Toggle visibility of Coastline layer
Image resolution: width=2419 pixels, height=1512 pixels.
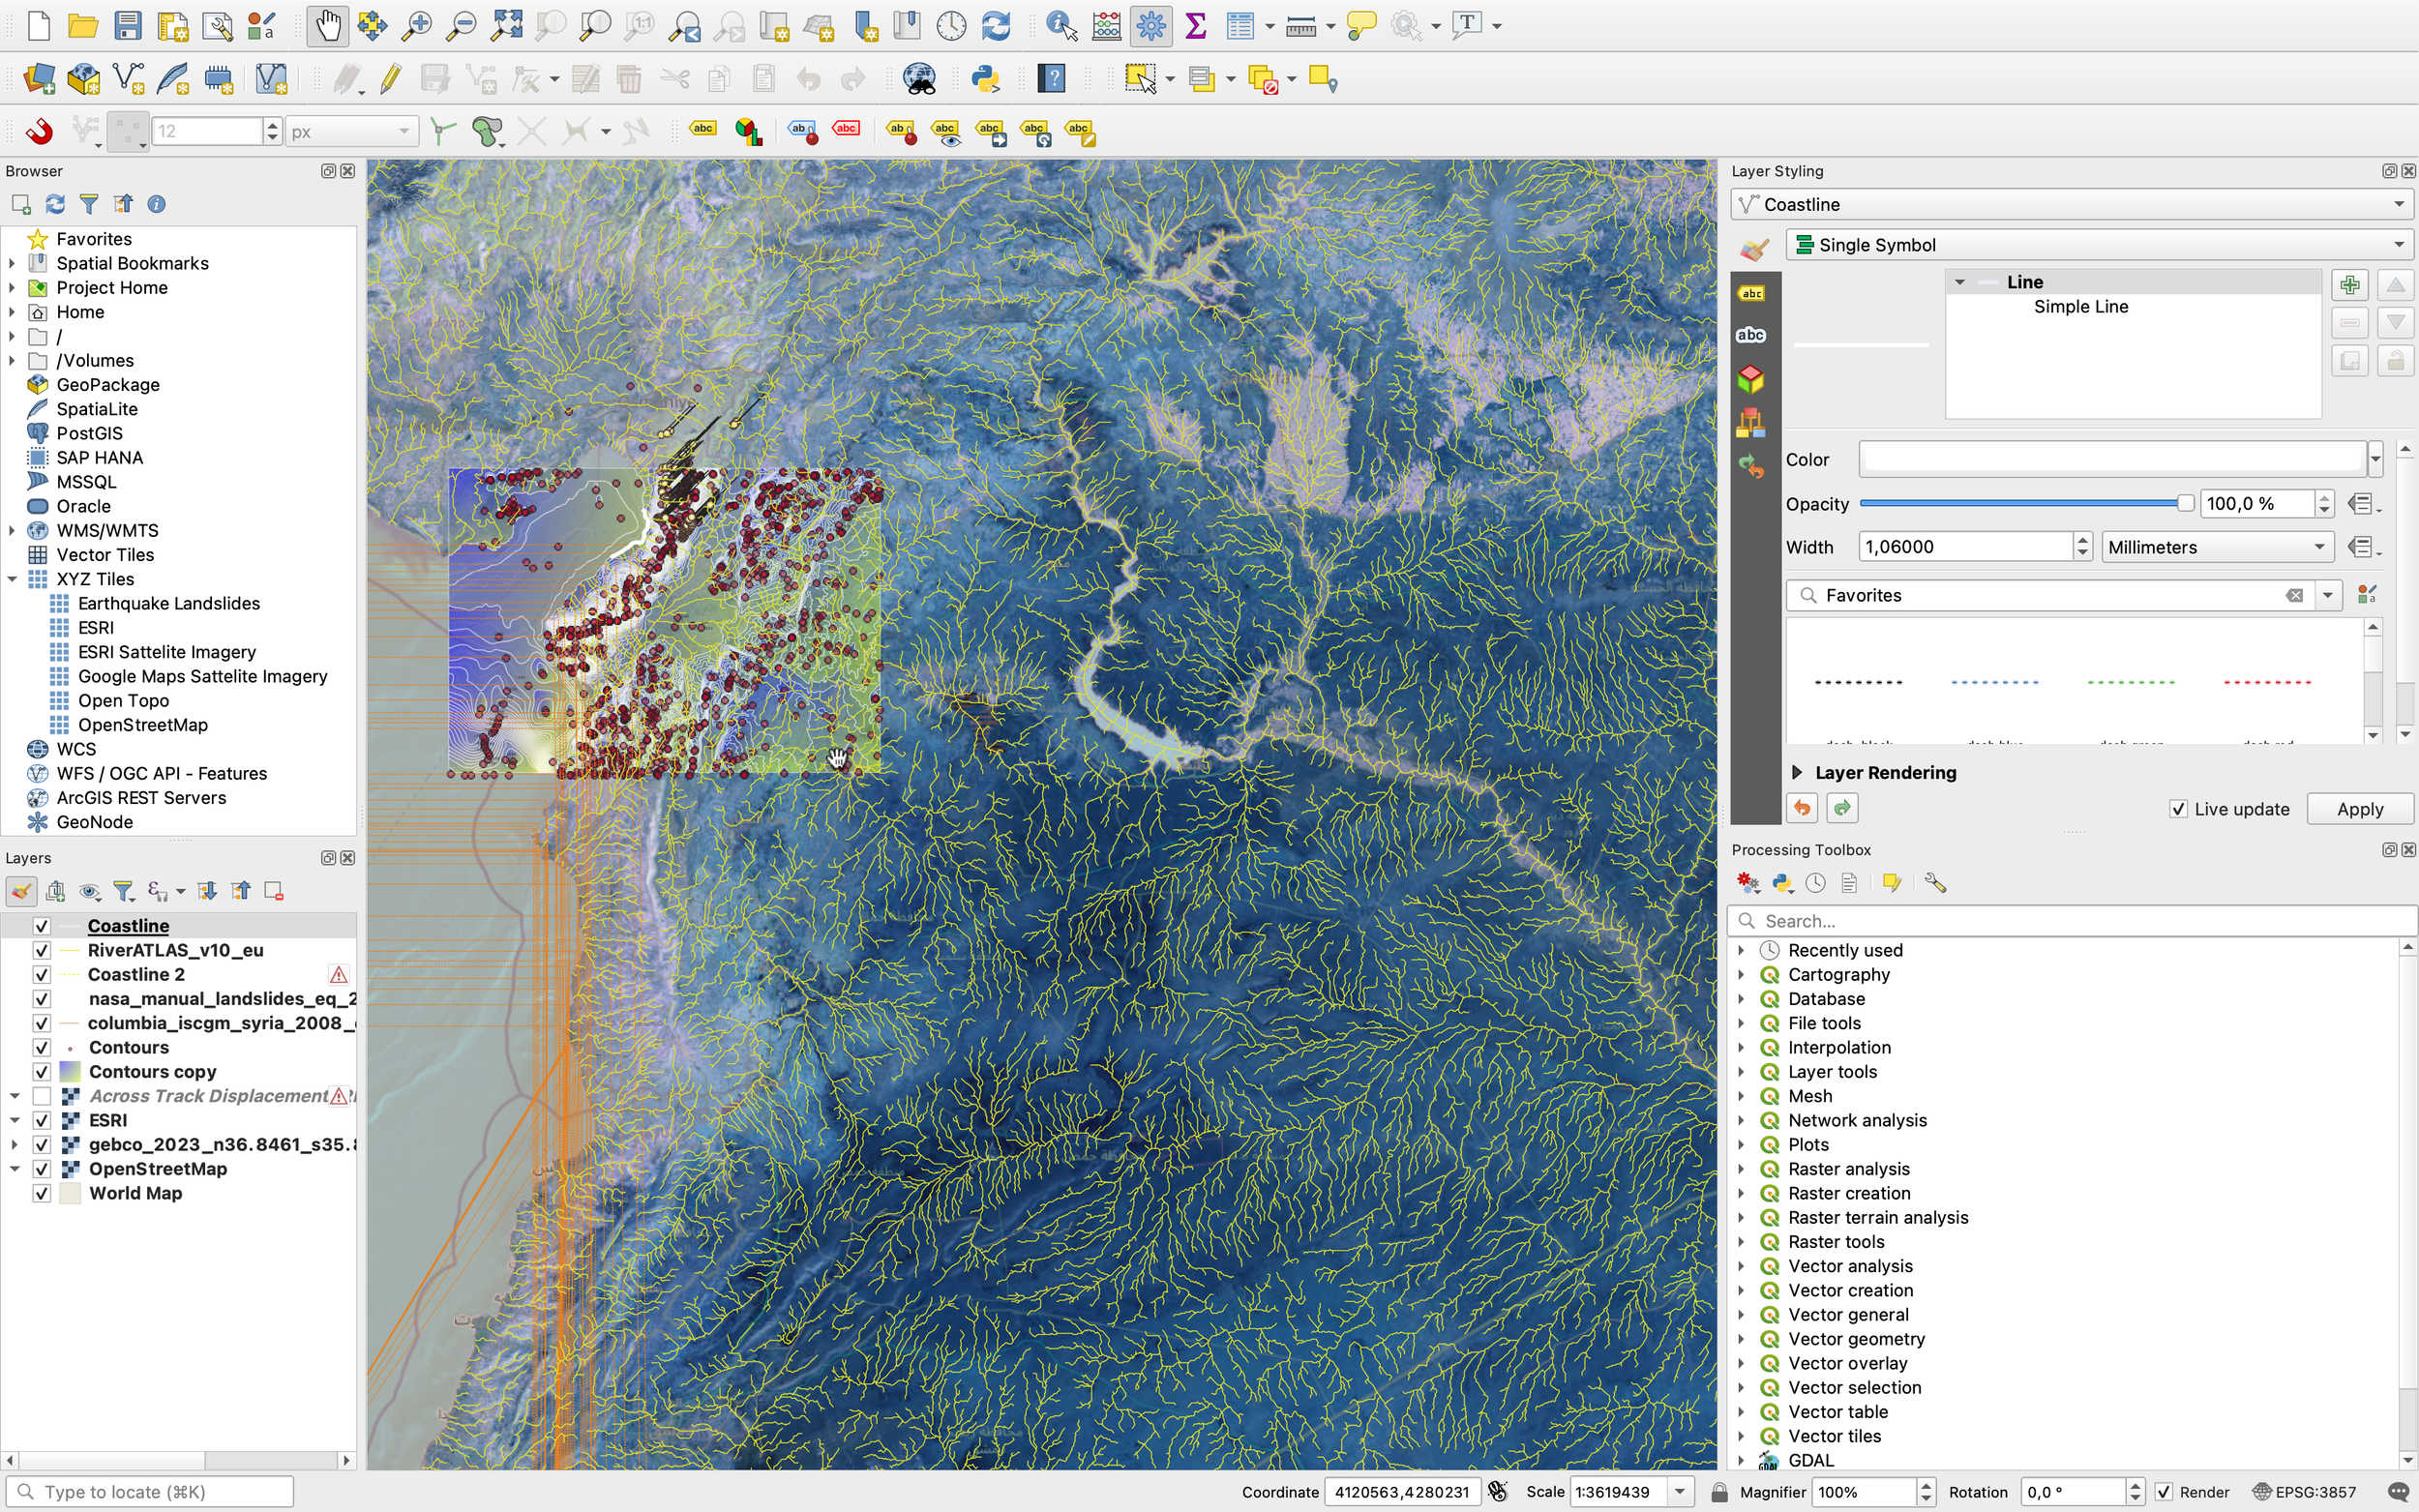pyautogui.click(x=41, y=926)
